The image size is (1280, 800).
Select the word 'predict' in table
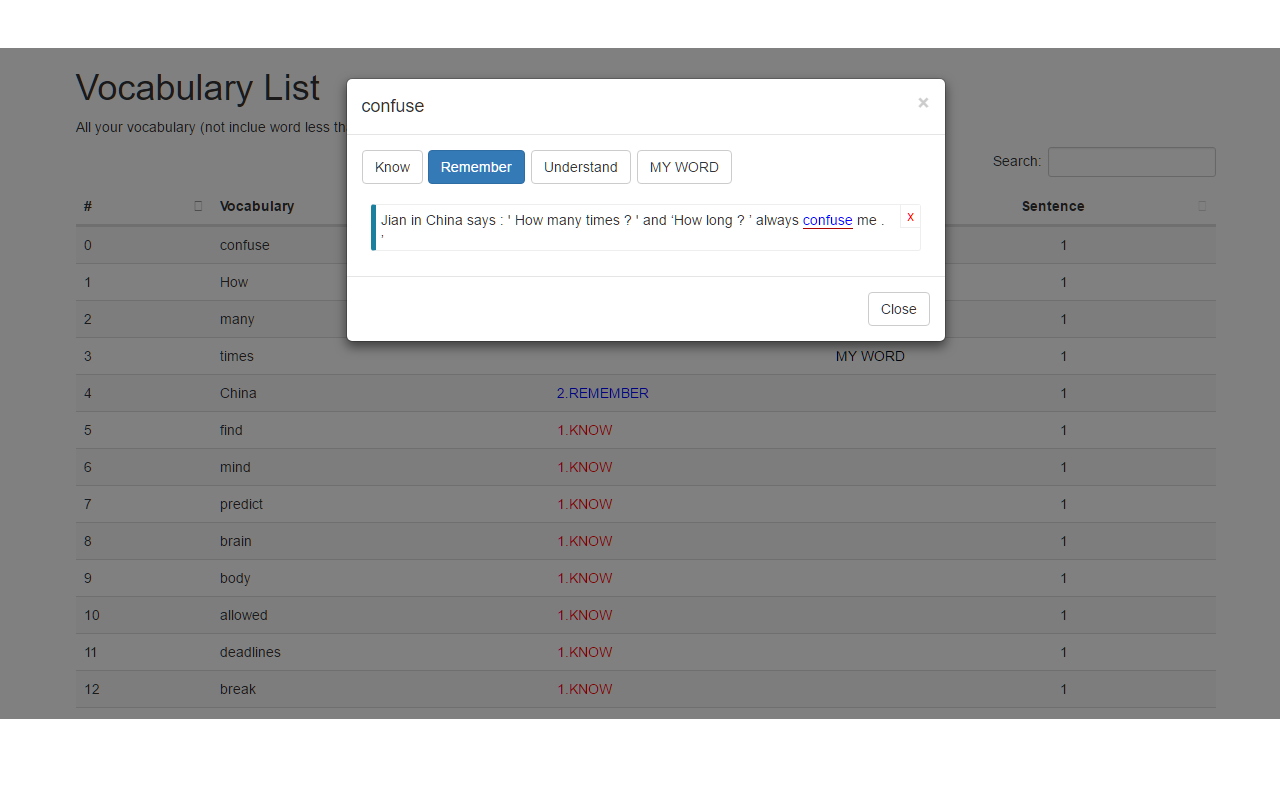tap(241, 504)
